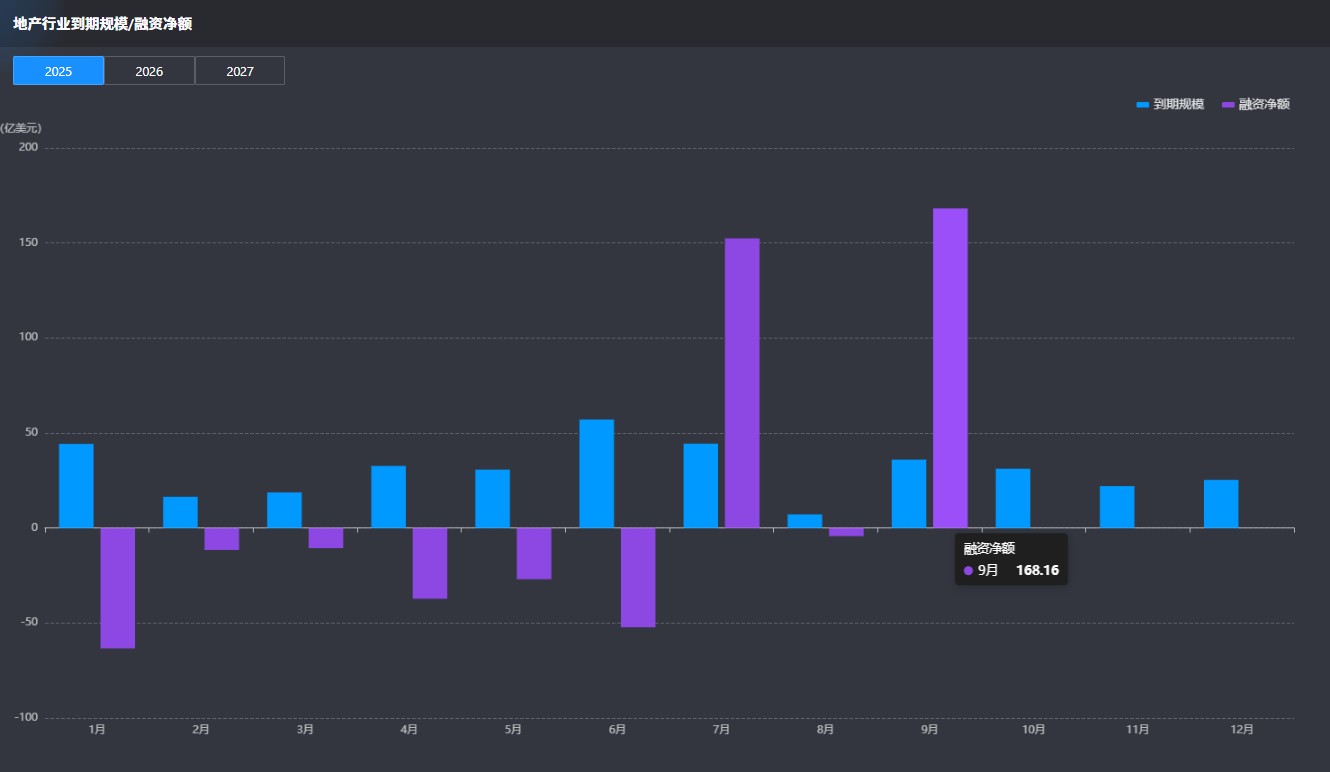Screen dimensions: 1330x772
Task: Click the purple January negative bar
Action: (x=118, y=588)
